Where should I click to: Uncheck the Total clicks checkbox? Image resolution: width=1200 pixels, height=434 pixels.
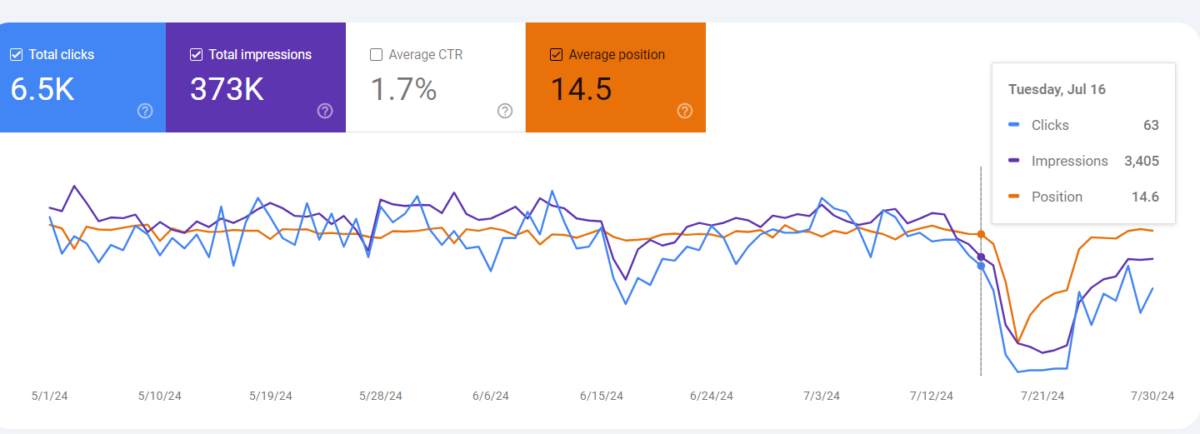(x=16, y=55)
